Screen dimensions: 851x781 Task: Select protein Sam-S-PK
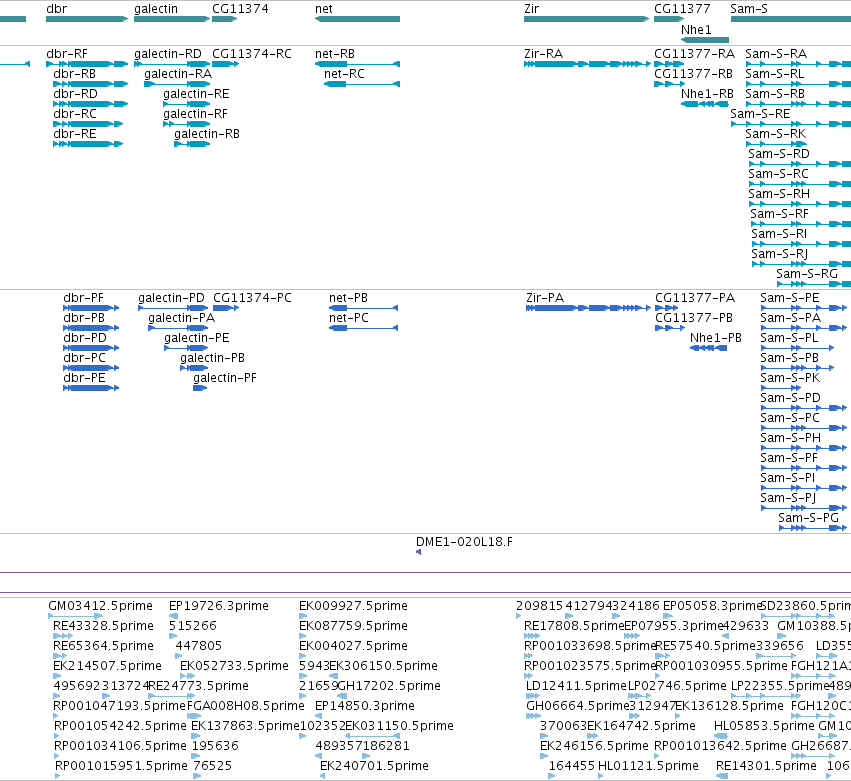point(781,388)
